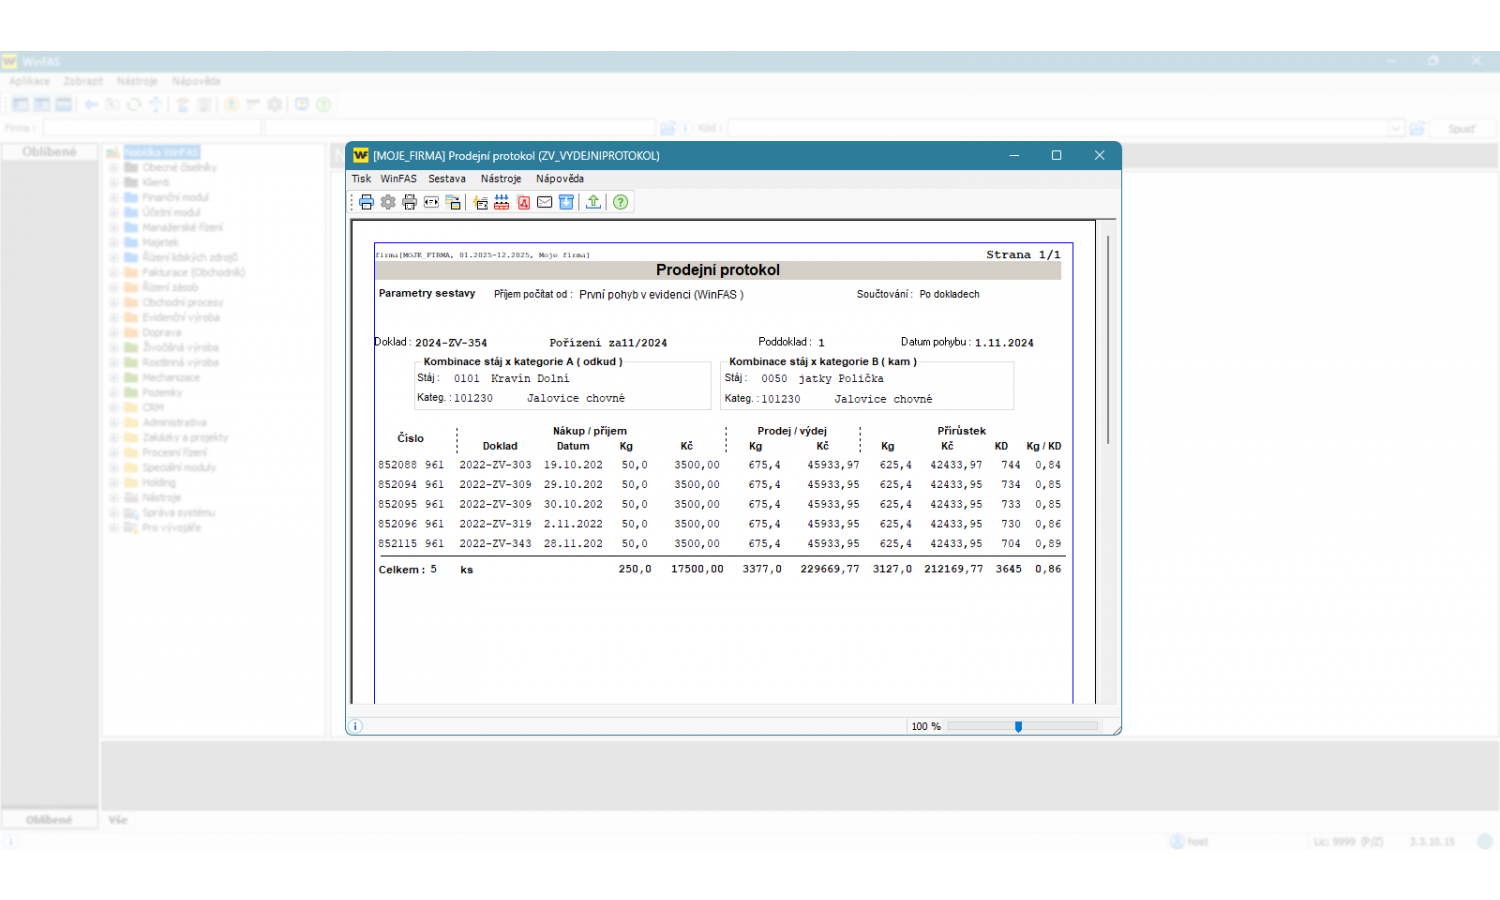Click the report's vertical scrollbar

click(x=1108, y=340)
